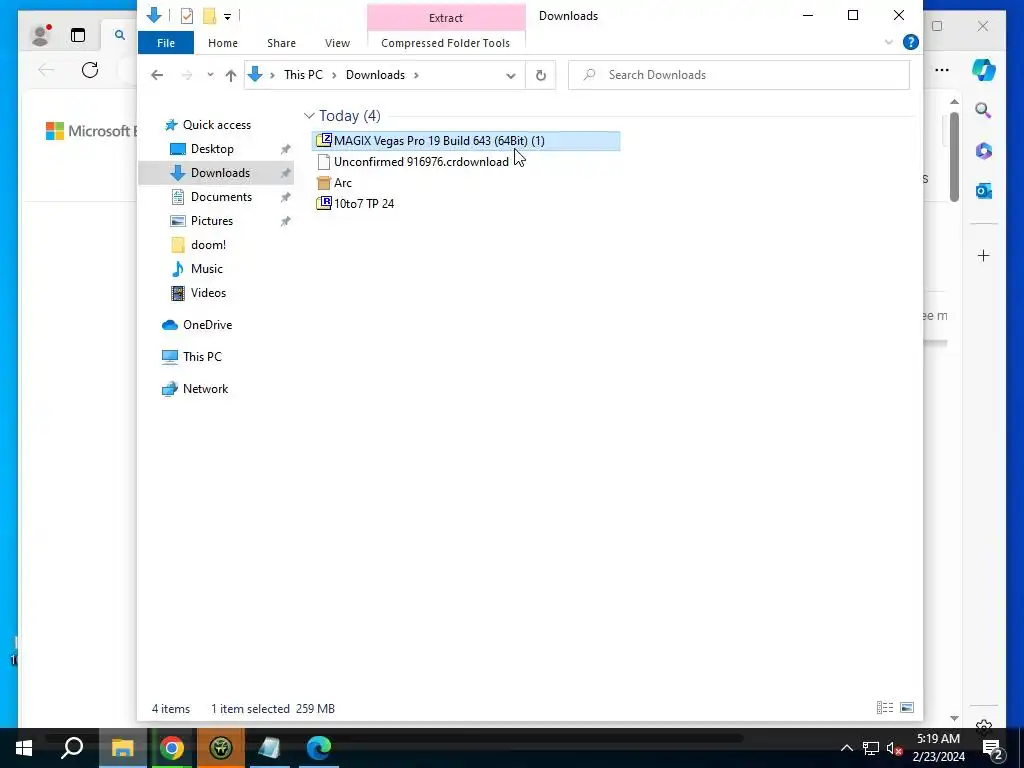Click This PC in address bar
The width and height of the screenshot is (1024, 768).
tap(303, 75)
